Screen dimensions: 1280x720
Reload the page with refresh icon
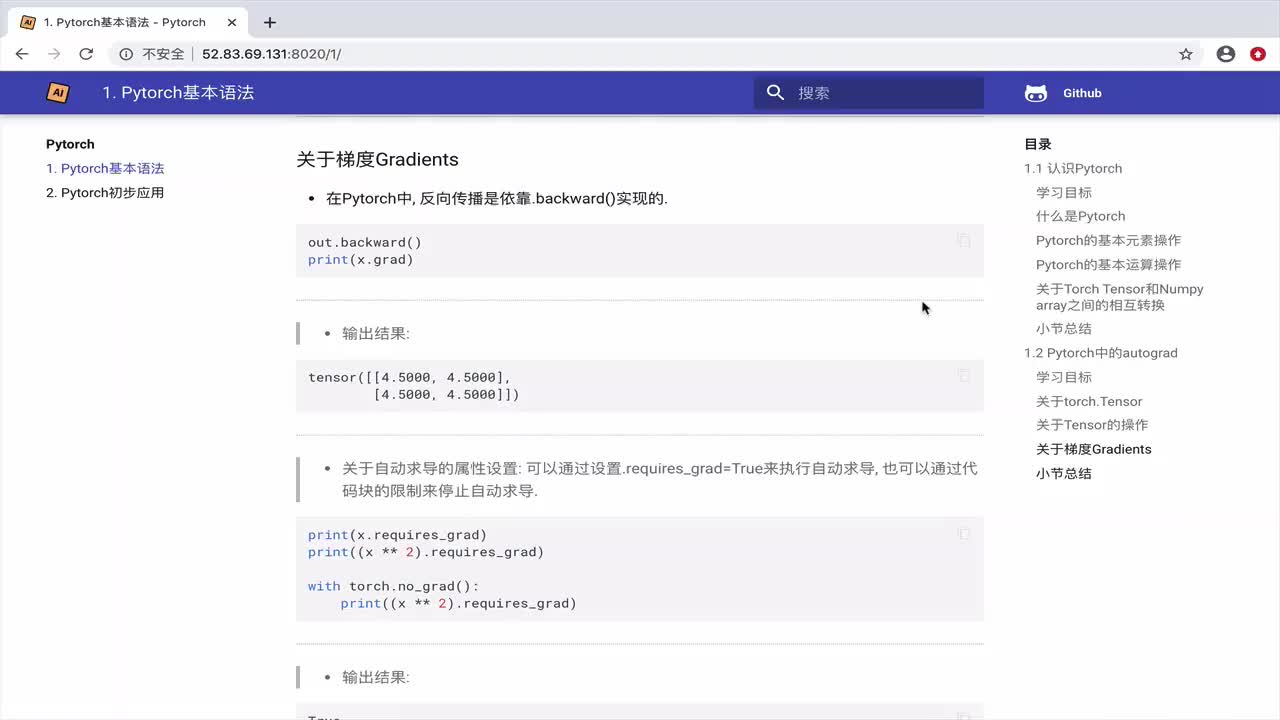point(86,54)
